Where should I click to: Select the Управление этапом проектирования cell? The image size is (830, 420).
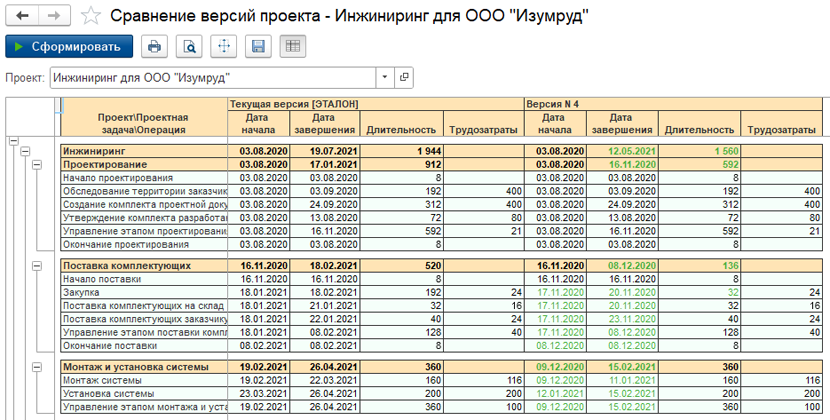tap(144, 231)
